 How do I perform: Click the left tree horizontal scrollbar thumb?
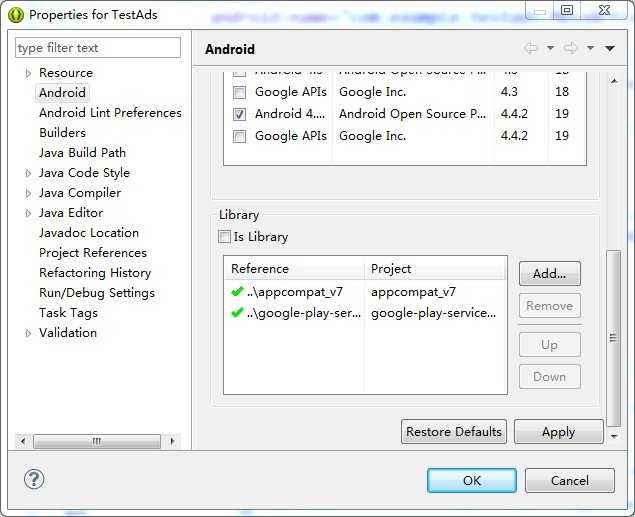click(97, 441)
